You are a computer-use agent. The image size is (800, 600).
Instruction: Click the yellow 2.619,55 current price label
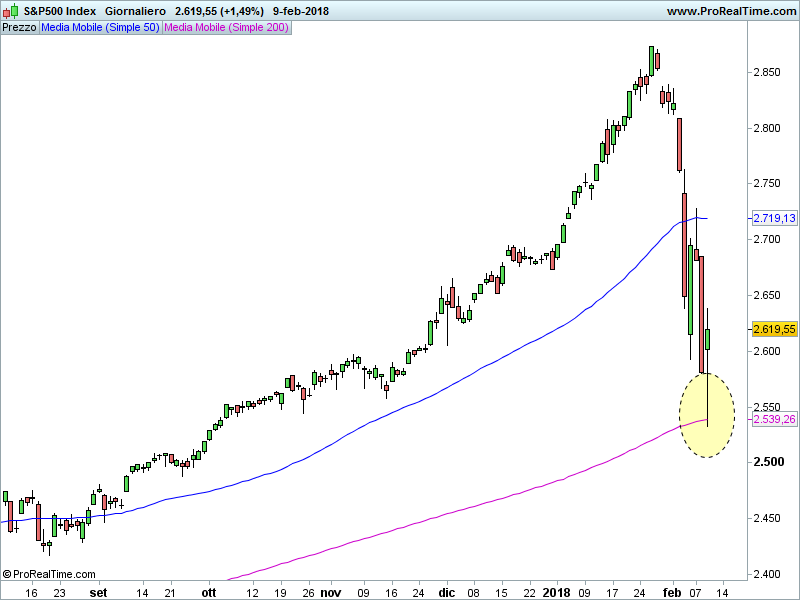click(774, 329)
